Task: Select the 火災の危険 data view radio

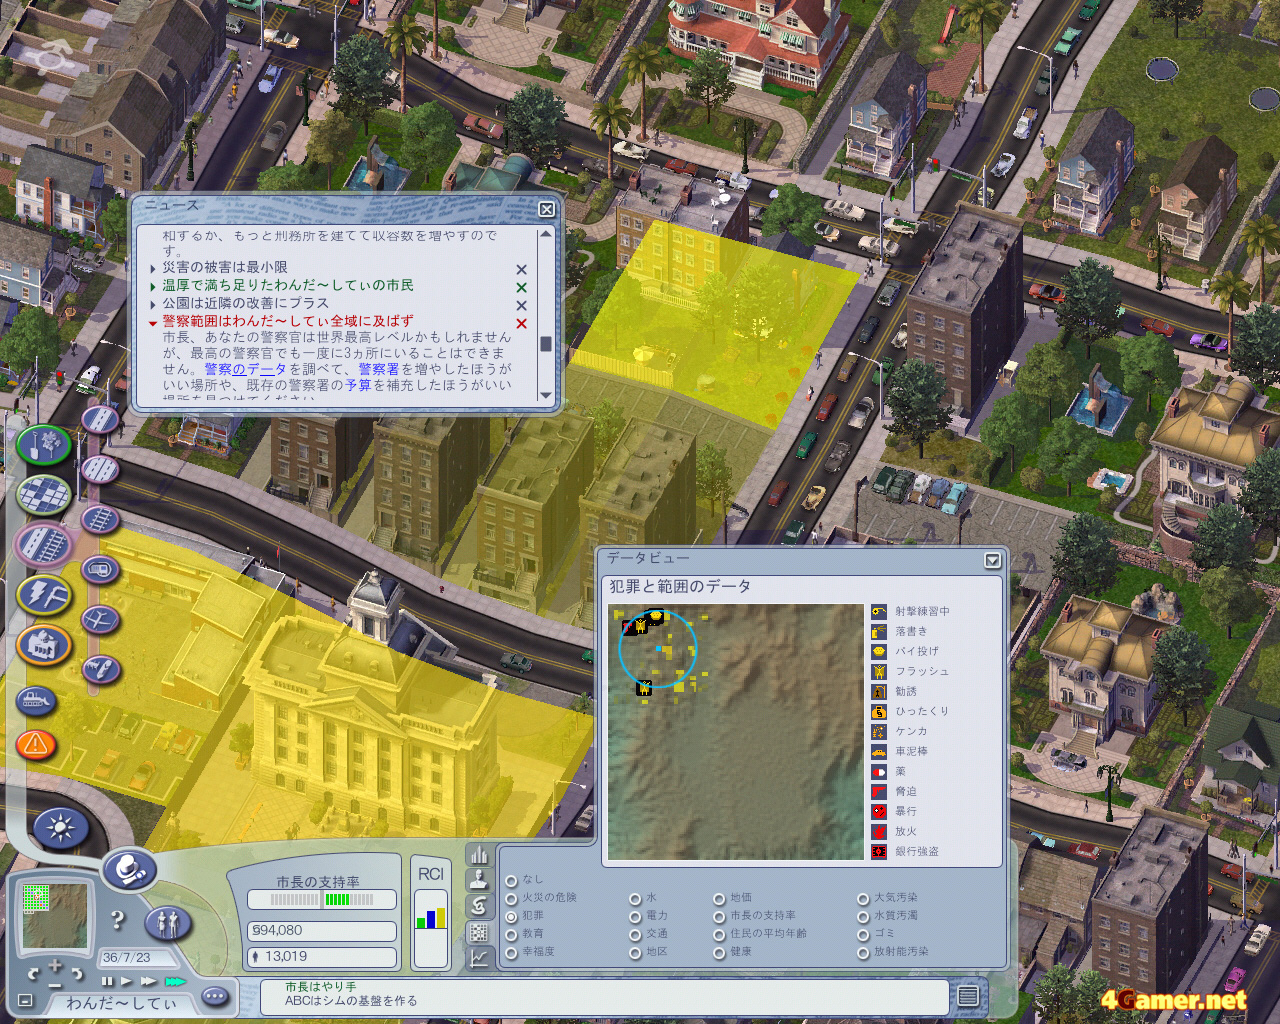Action: click(x=512, y=898)
